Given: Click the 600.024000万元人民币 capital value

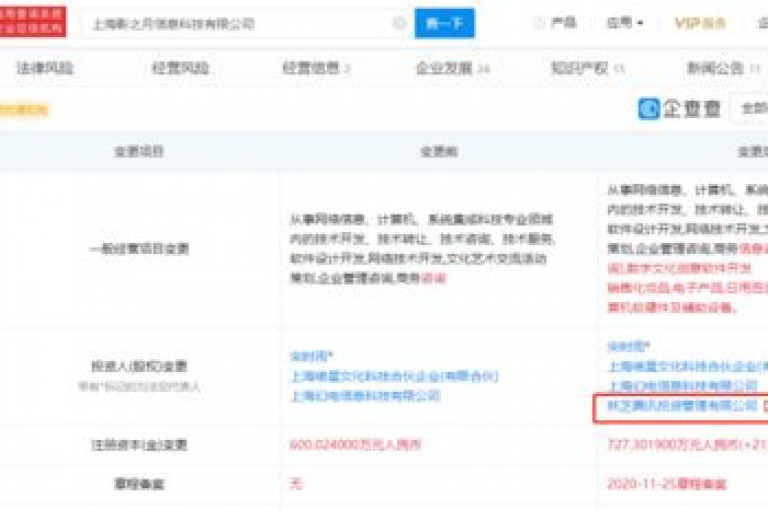Looking at the screenshot, I should (355, 445).
